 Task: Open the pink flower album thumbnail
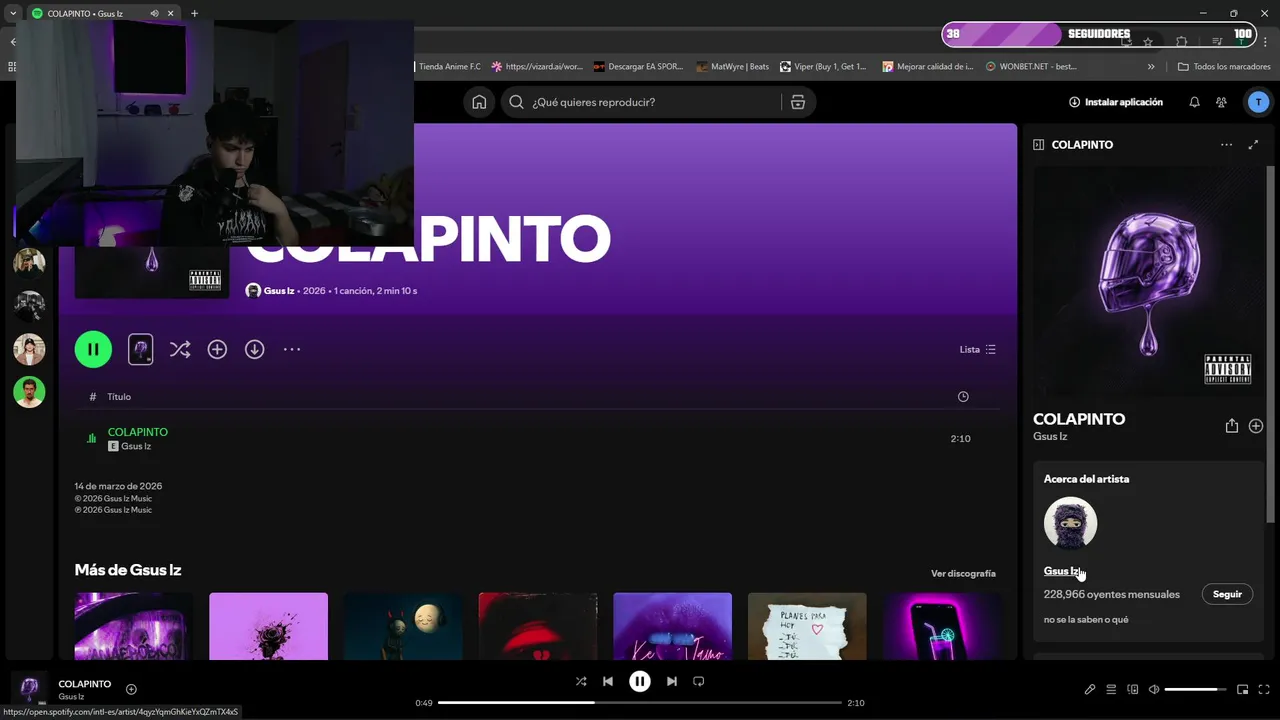point(268,626)
